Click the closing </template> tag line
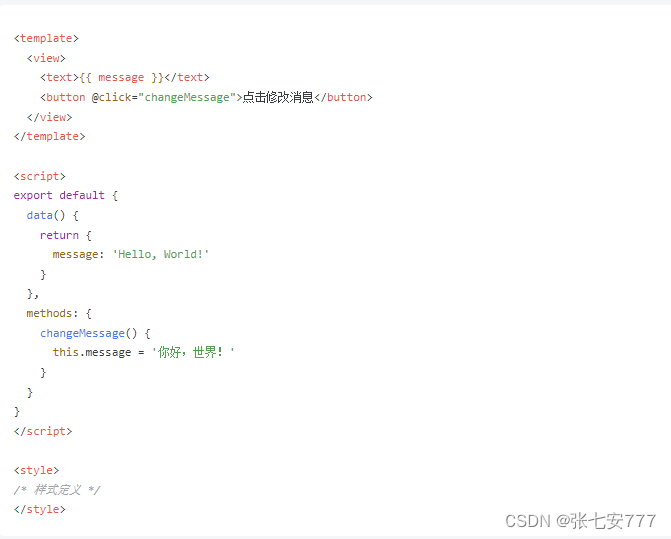 tap(49, 136)
